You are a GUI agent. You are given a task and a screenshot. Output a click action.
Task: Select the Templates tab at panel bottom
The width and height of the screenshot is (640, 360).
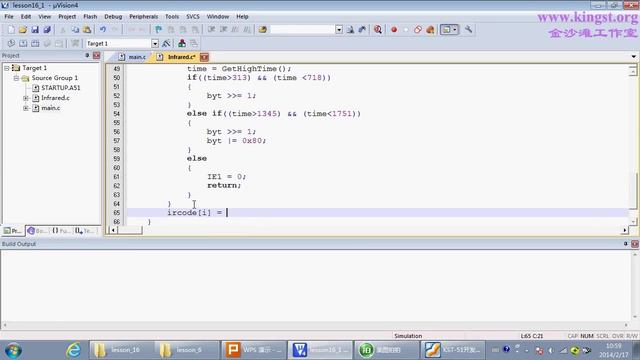(85, 231)
